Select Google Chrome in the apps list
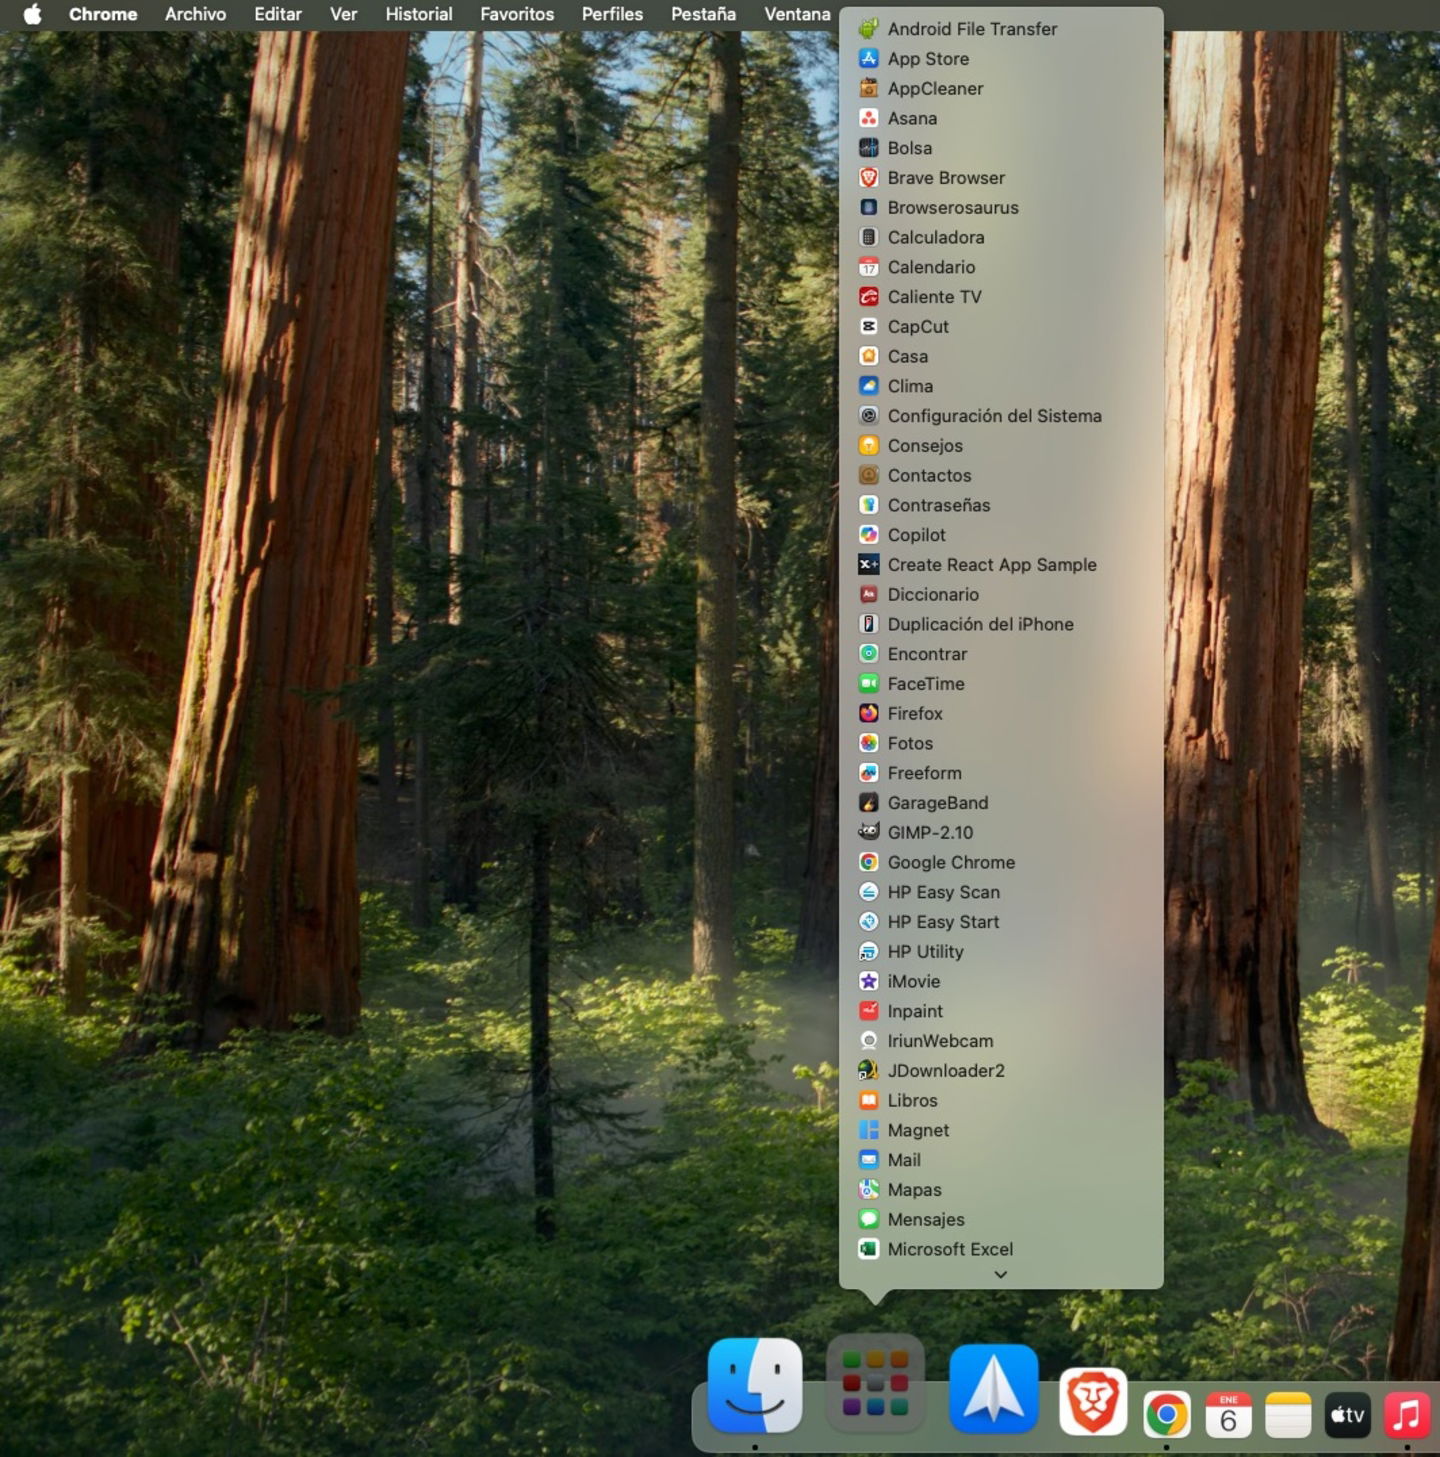The image size is (1440, 1457). point(1001,862)
